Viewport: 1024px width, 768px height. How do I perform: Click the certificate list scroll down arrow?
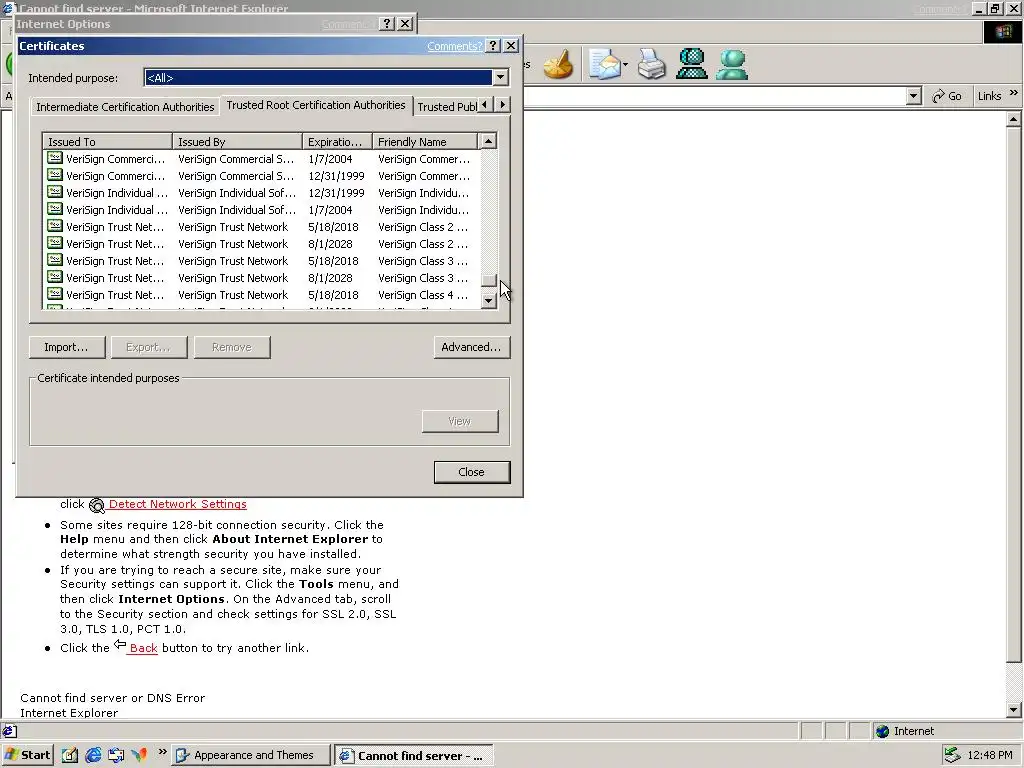[488, 300]
